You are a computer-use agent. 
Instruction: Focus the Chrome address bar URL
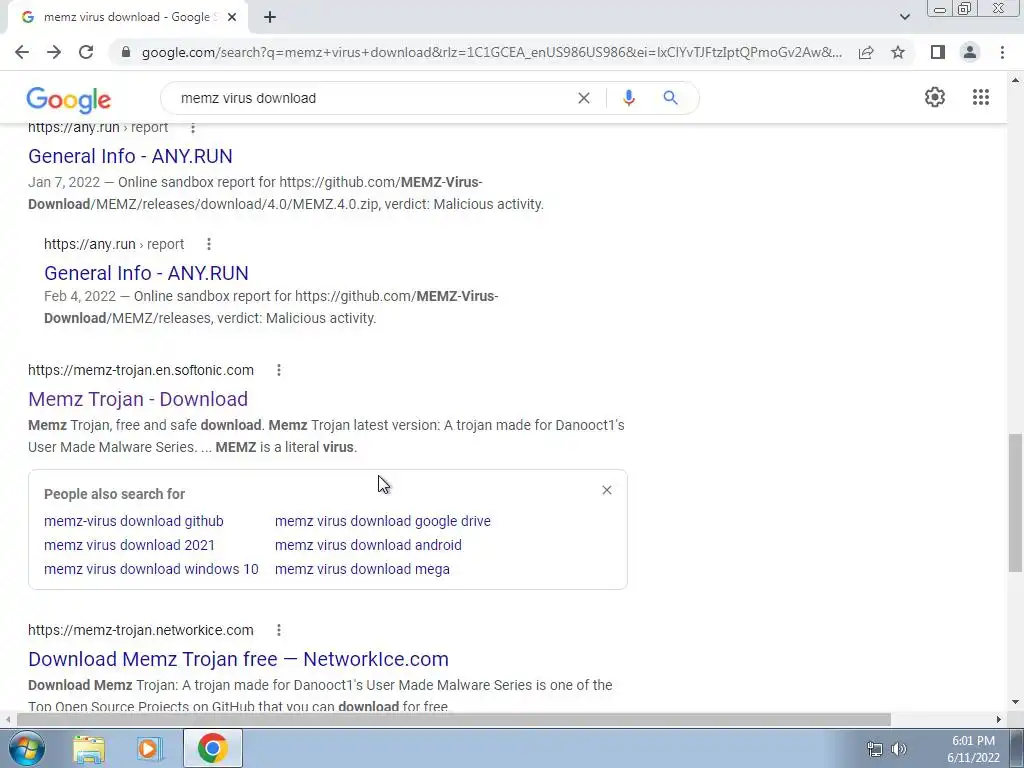(x=491, y=52)
